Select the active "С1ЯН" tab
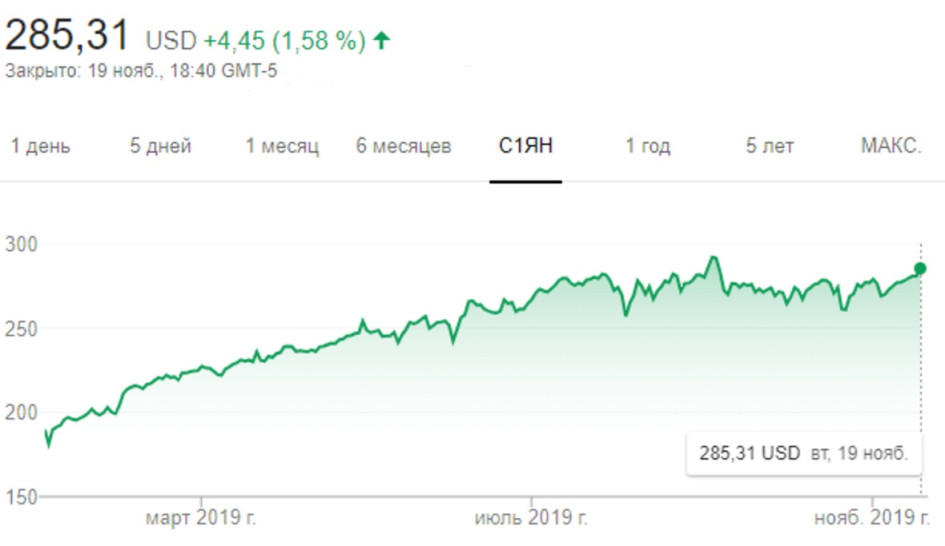Viewport: 945px width, 546px height. 526,146
